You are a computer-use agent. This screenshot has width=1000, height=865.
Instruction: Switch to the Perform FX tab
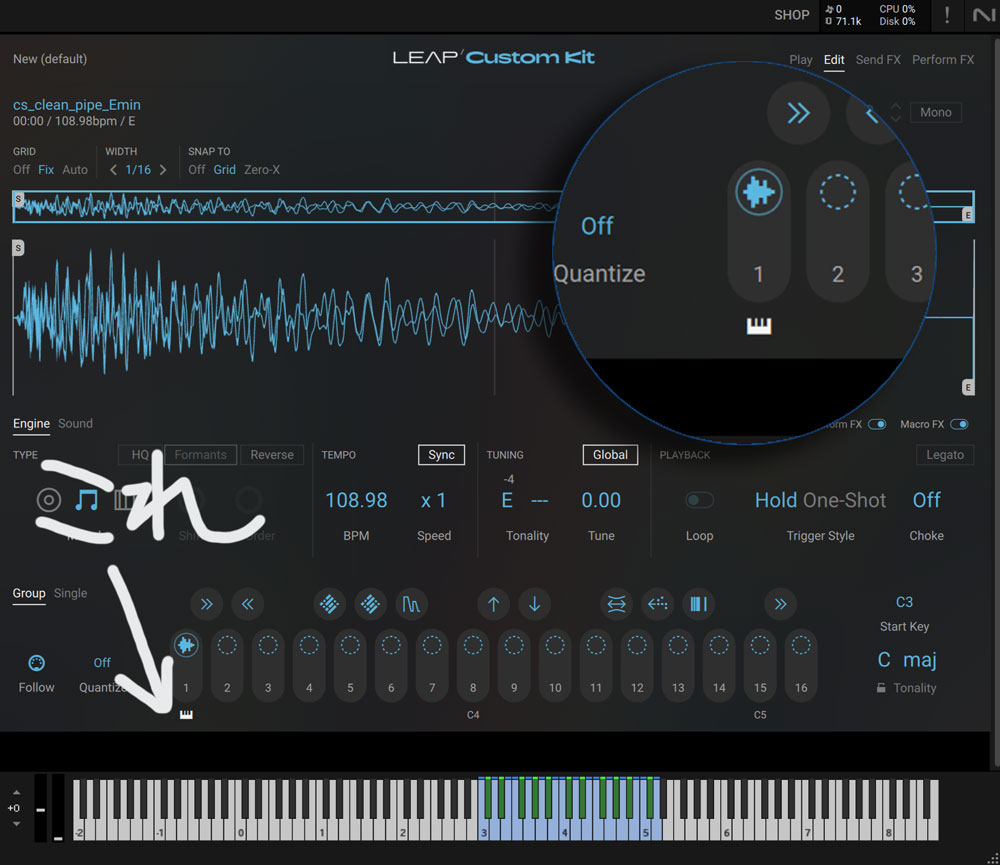coord(943,60)
